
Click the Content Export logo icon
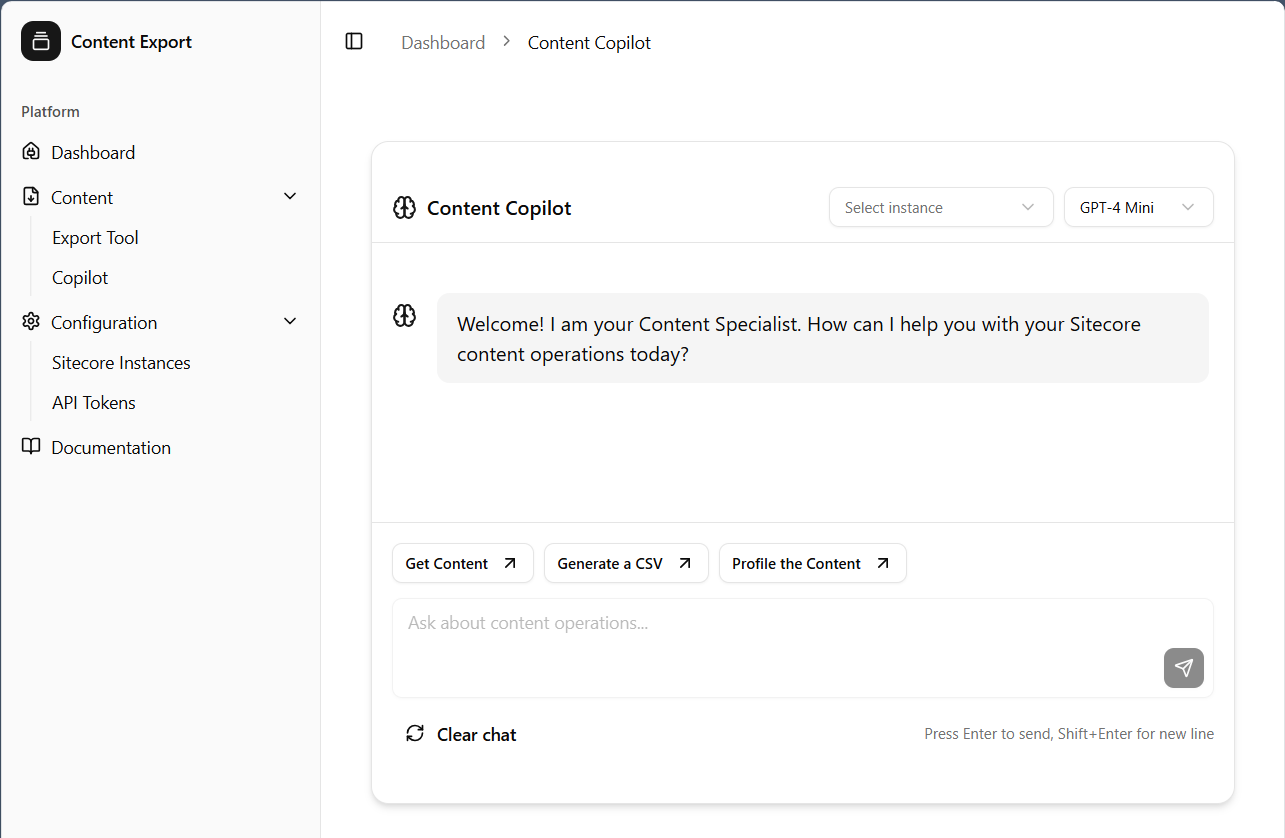(41, 41)
